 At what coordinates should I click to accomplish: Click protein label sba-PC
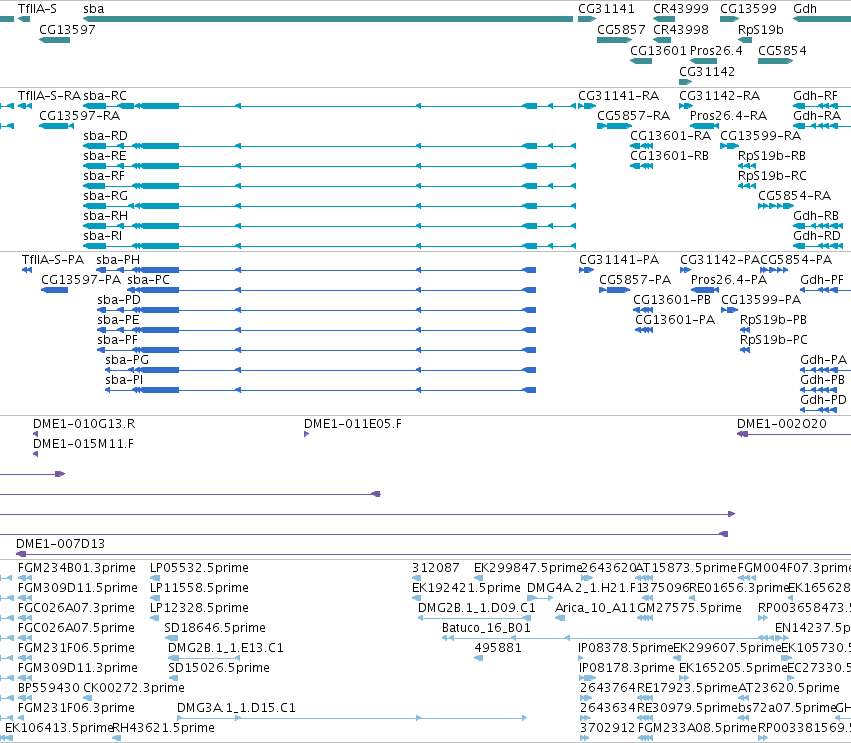(x=148, y=280)
